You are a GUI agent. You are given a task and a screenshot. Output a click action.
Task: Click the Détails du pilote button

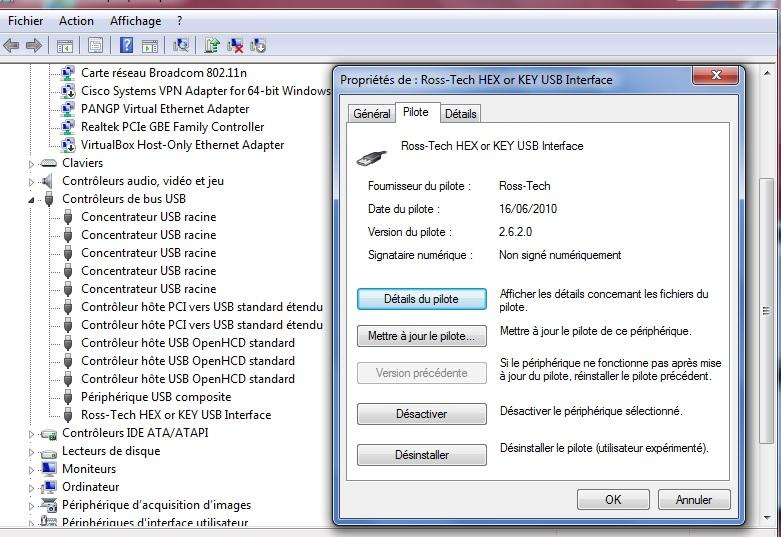click(421, 299)
